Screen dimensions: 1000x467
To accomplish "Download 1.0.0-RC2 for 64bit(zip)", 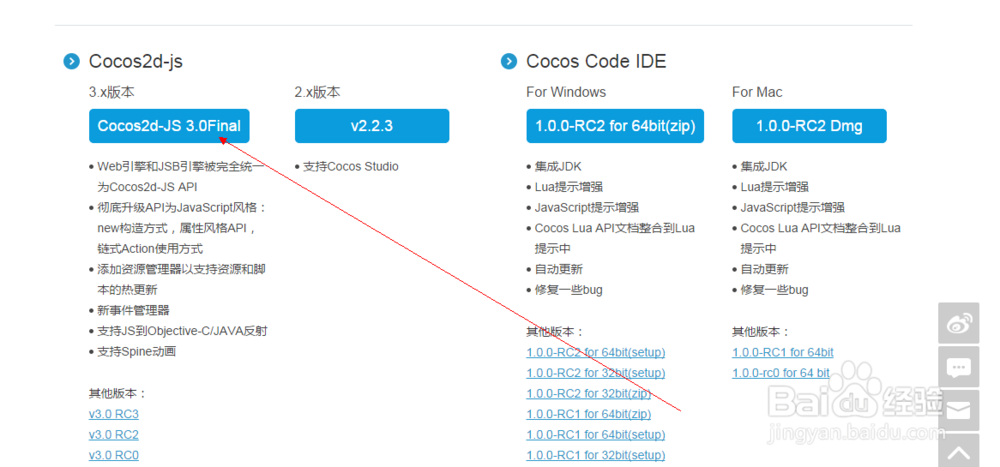I will [x=615, y=126].
